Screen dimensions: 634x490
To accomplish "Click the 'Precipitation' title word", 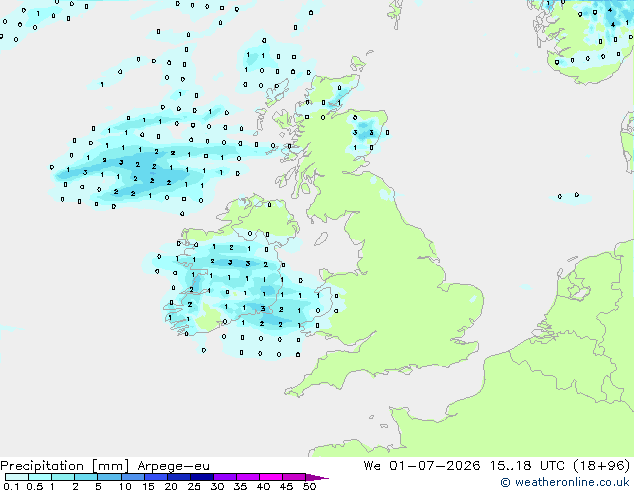I will [x=42, y=466].
